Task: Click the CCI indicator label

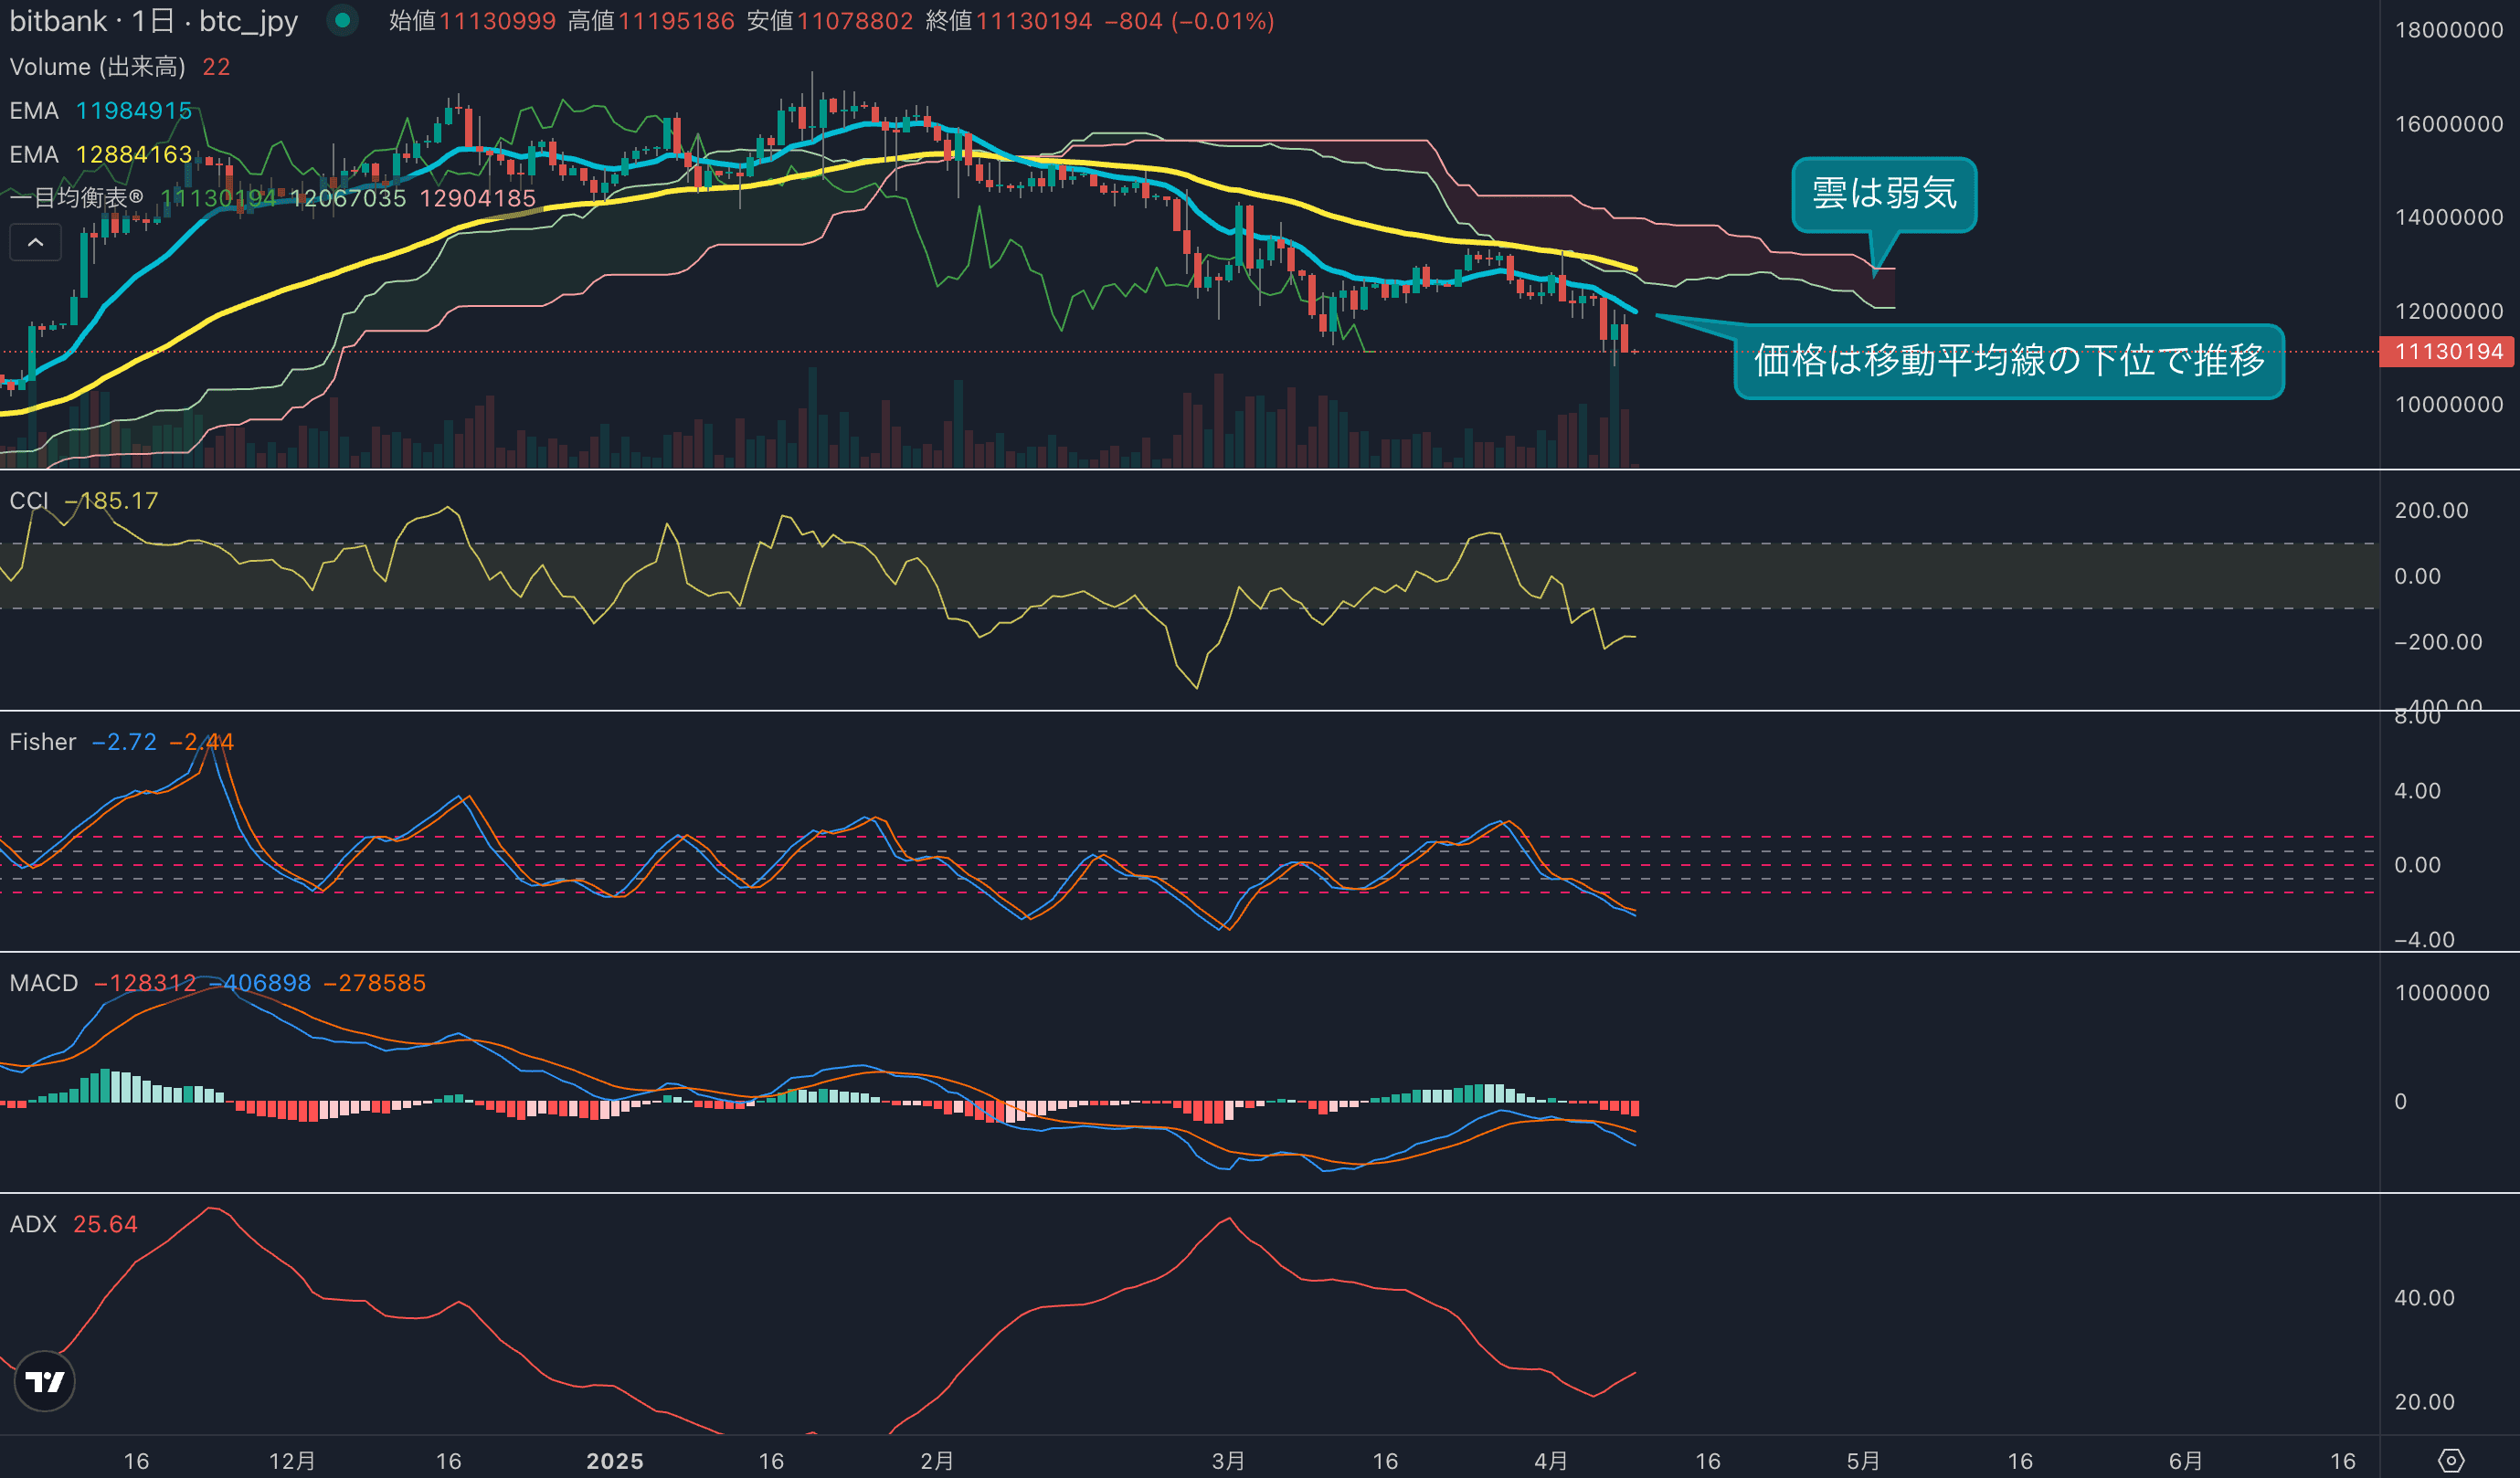Action: tap(28, 501)
